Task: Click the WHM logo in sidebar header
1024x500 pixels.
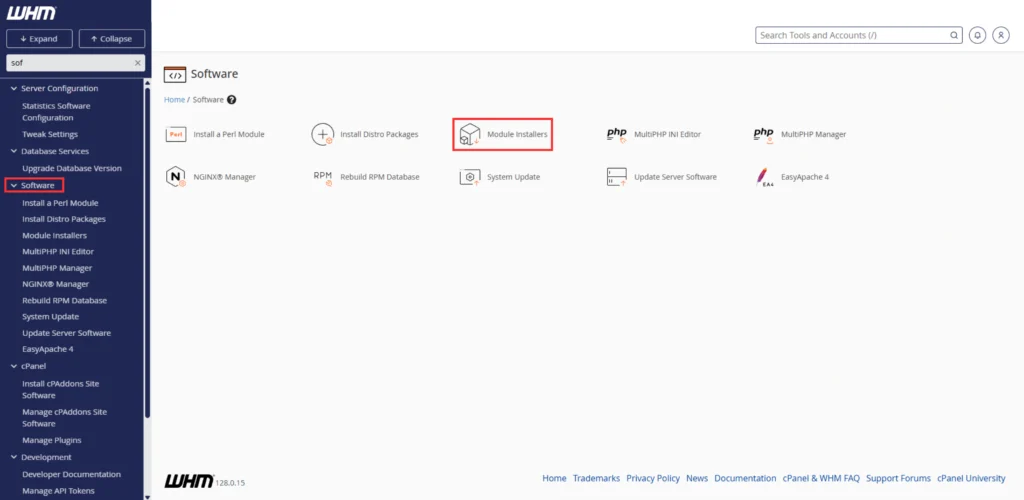Action: click(x=31, y=12)
